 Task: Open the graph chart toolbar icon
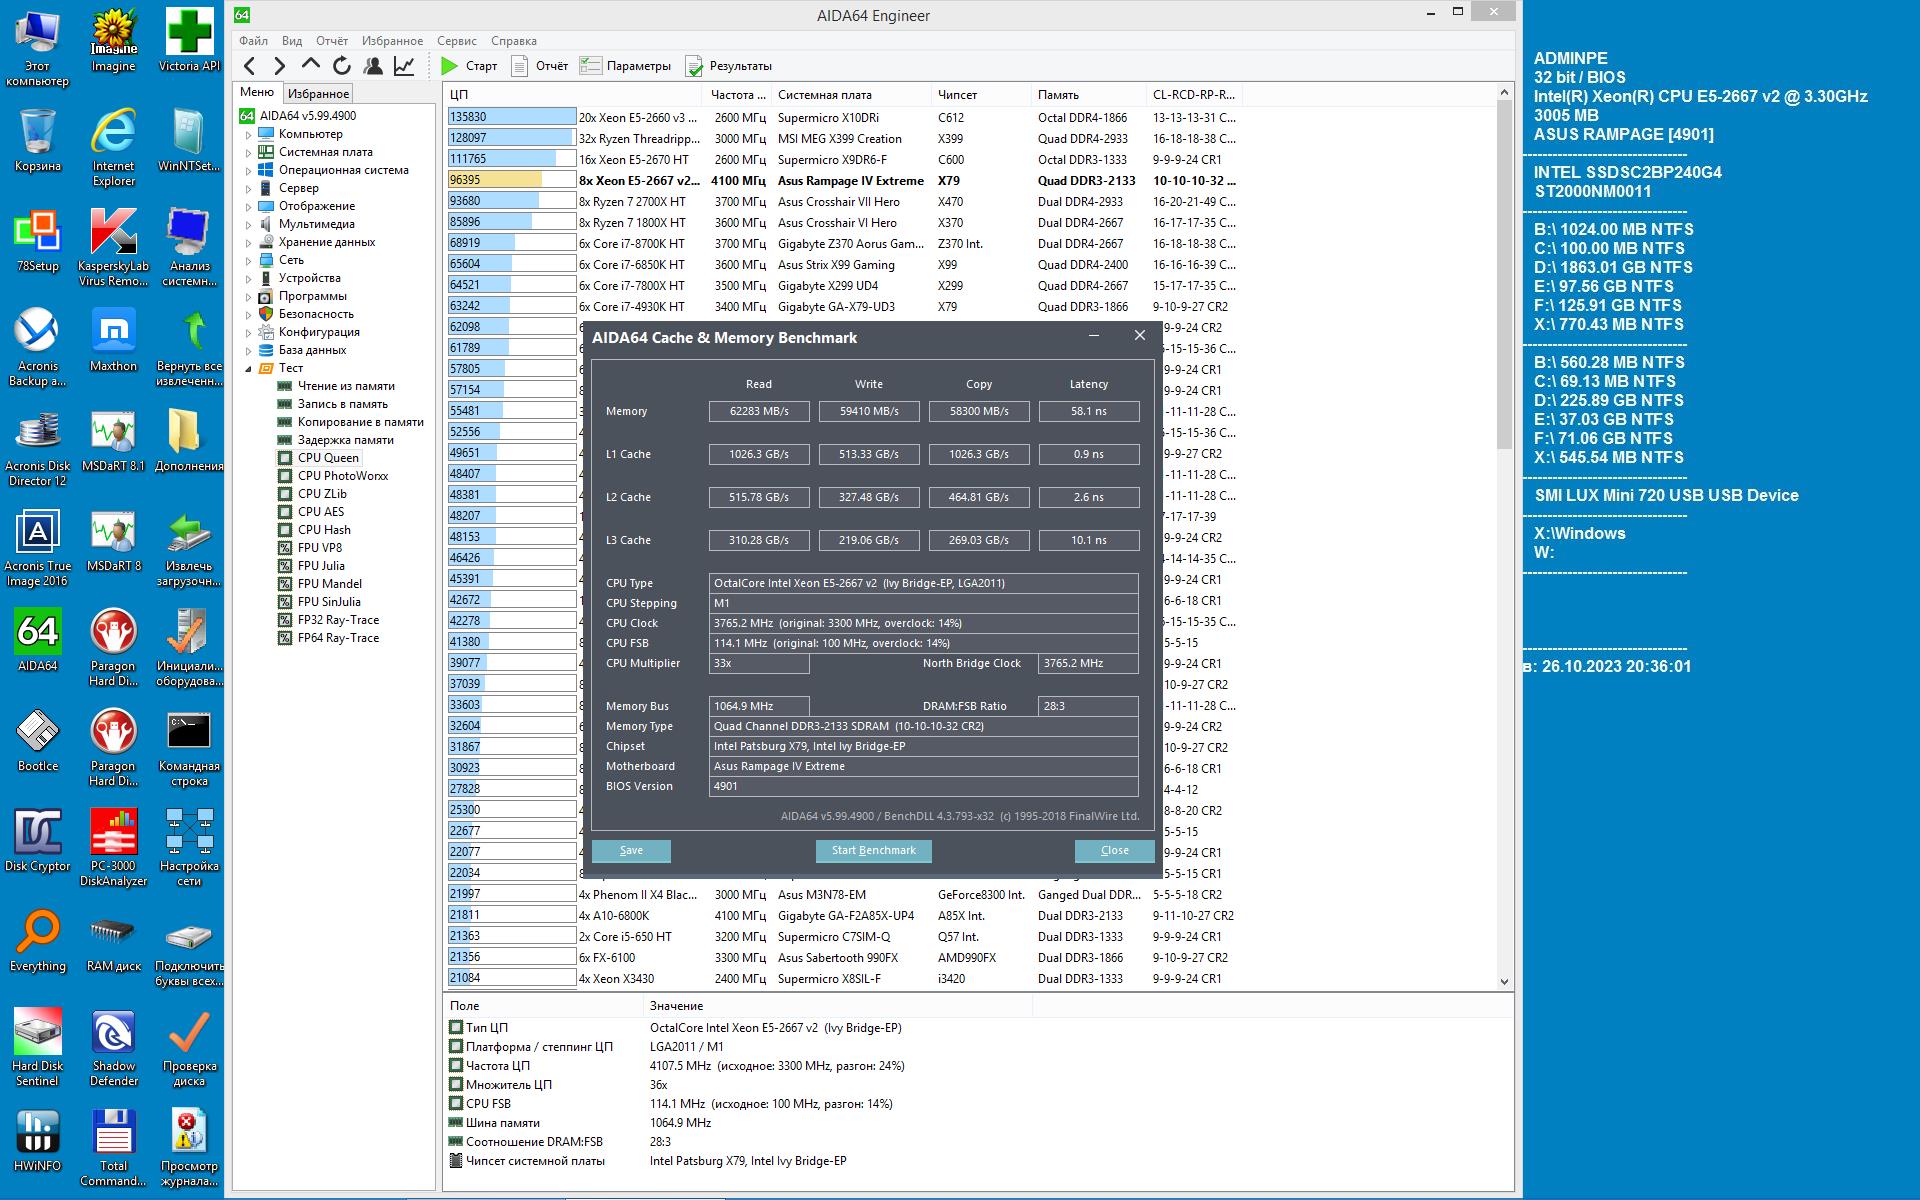click(x=404, y=66)
